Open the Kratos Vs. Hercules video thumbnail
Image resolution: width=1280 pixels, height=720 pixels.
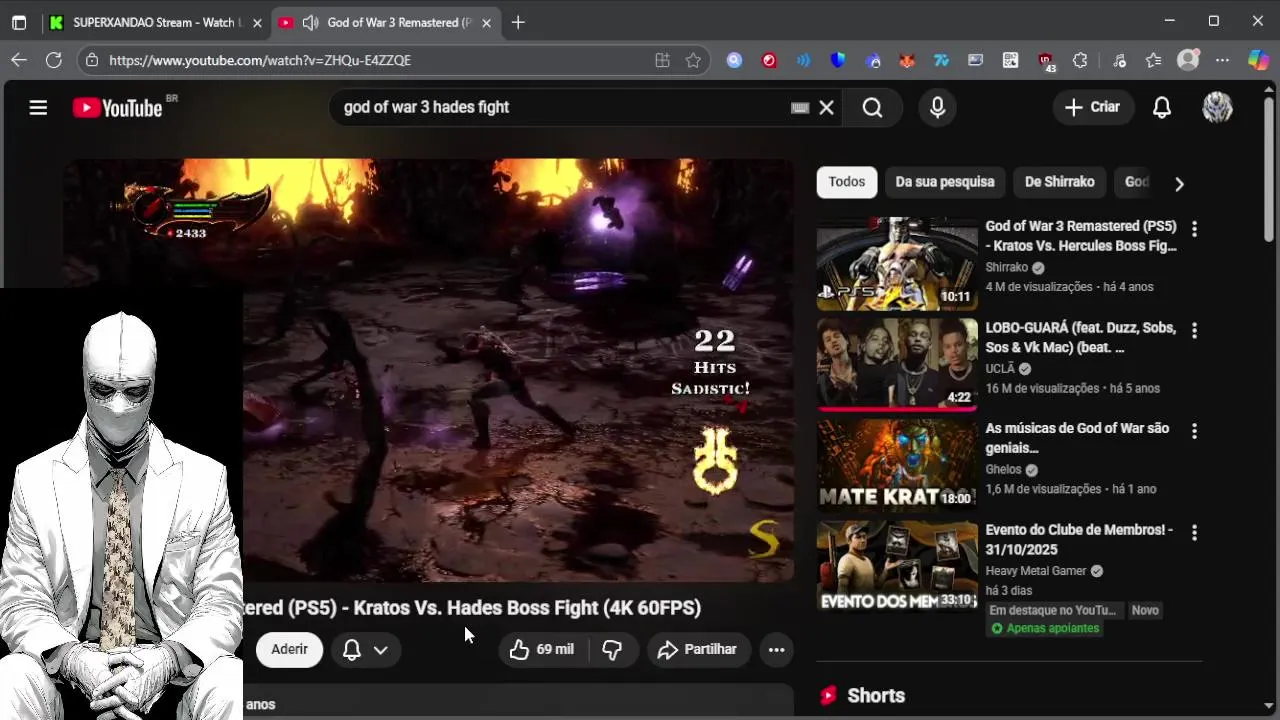pos(897,264)
